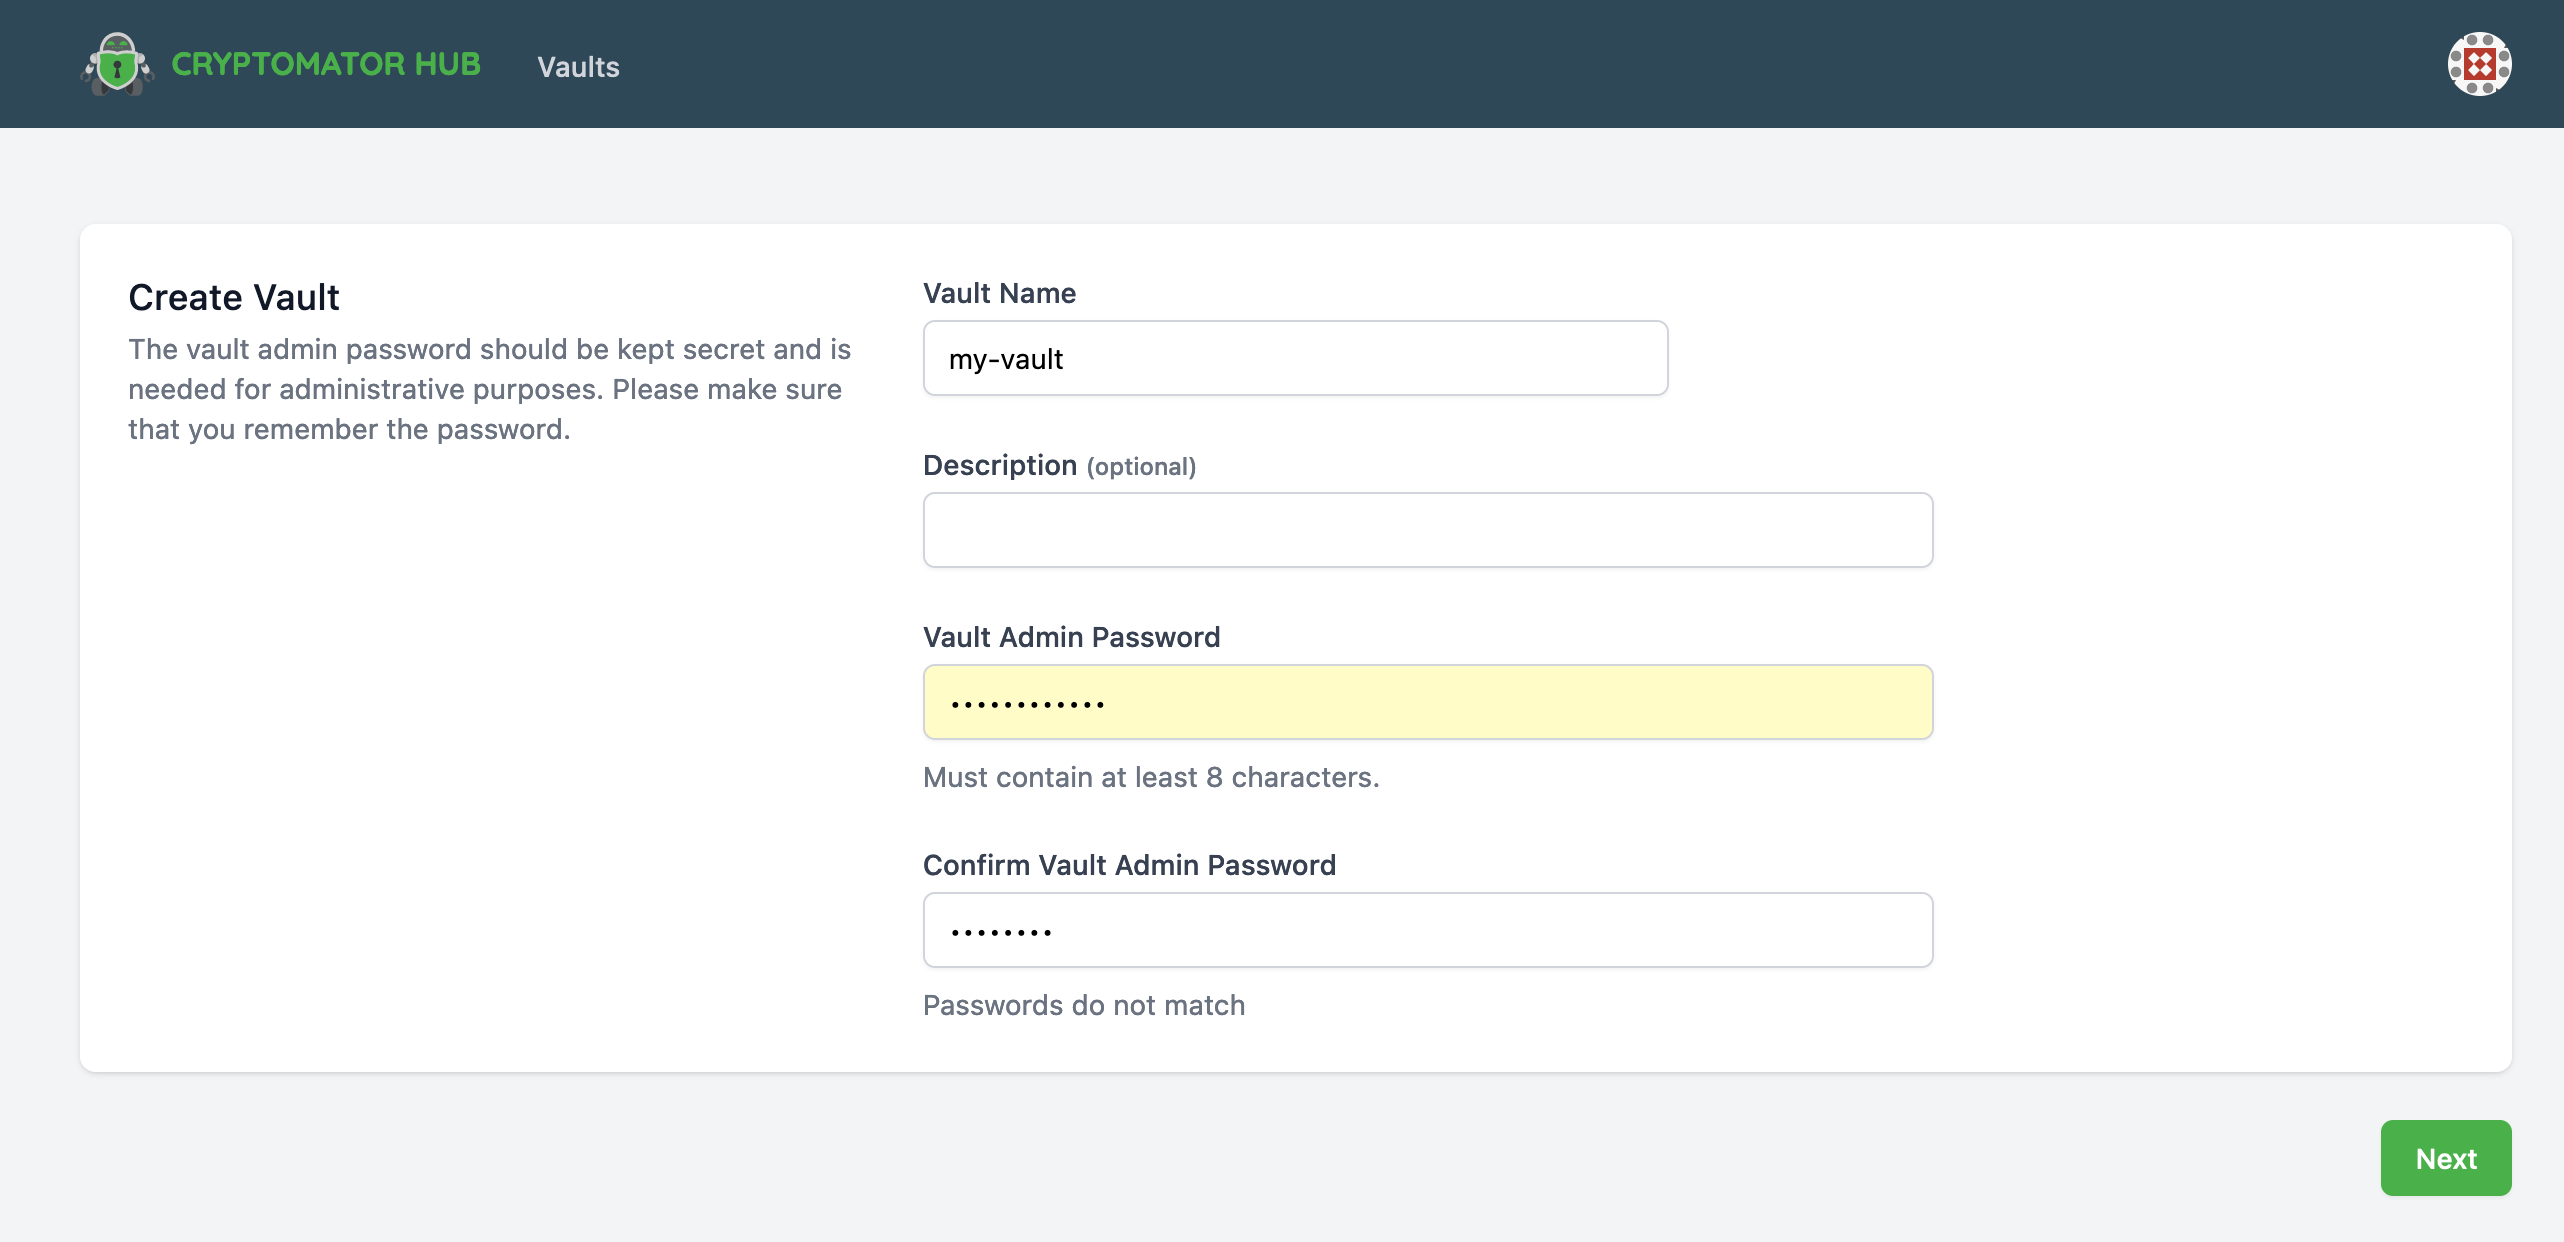Click the vault admin password explanation paragraph
Viewport: 2564px width, 1242px height.
(x=489, y=389)
